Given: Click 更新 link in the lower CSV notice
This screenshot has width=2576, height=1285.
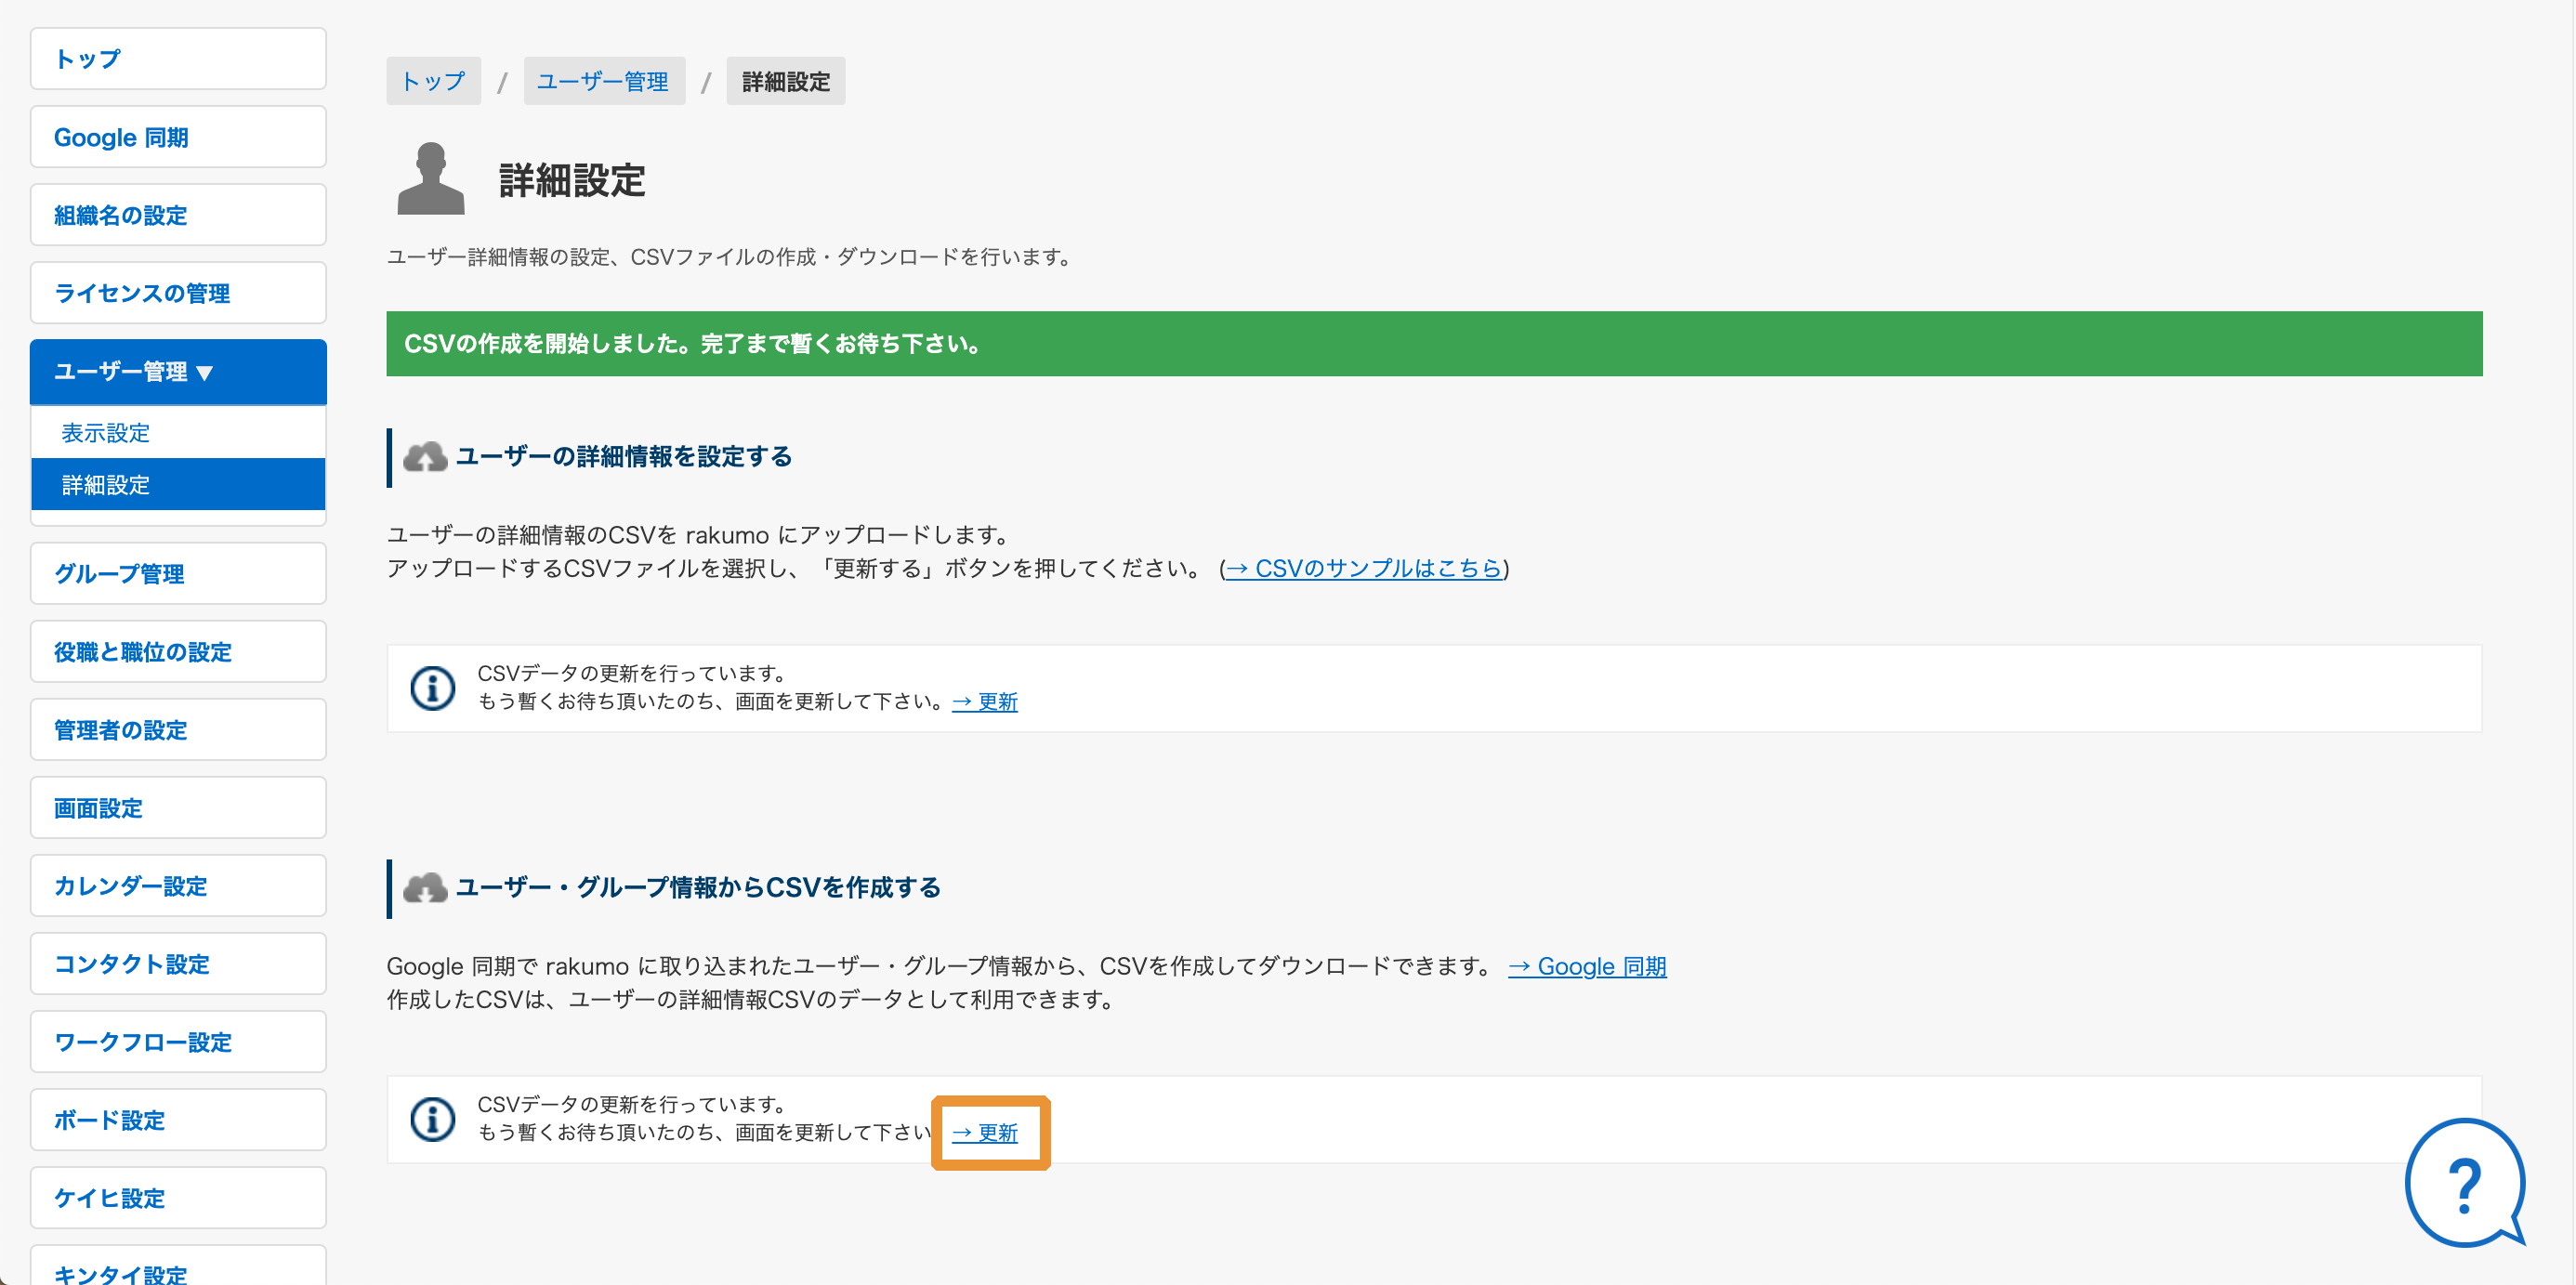Looking at the screenshot, I should pyautogui.click(x=985, y=1133).
